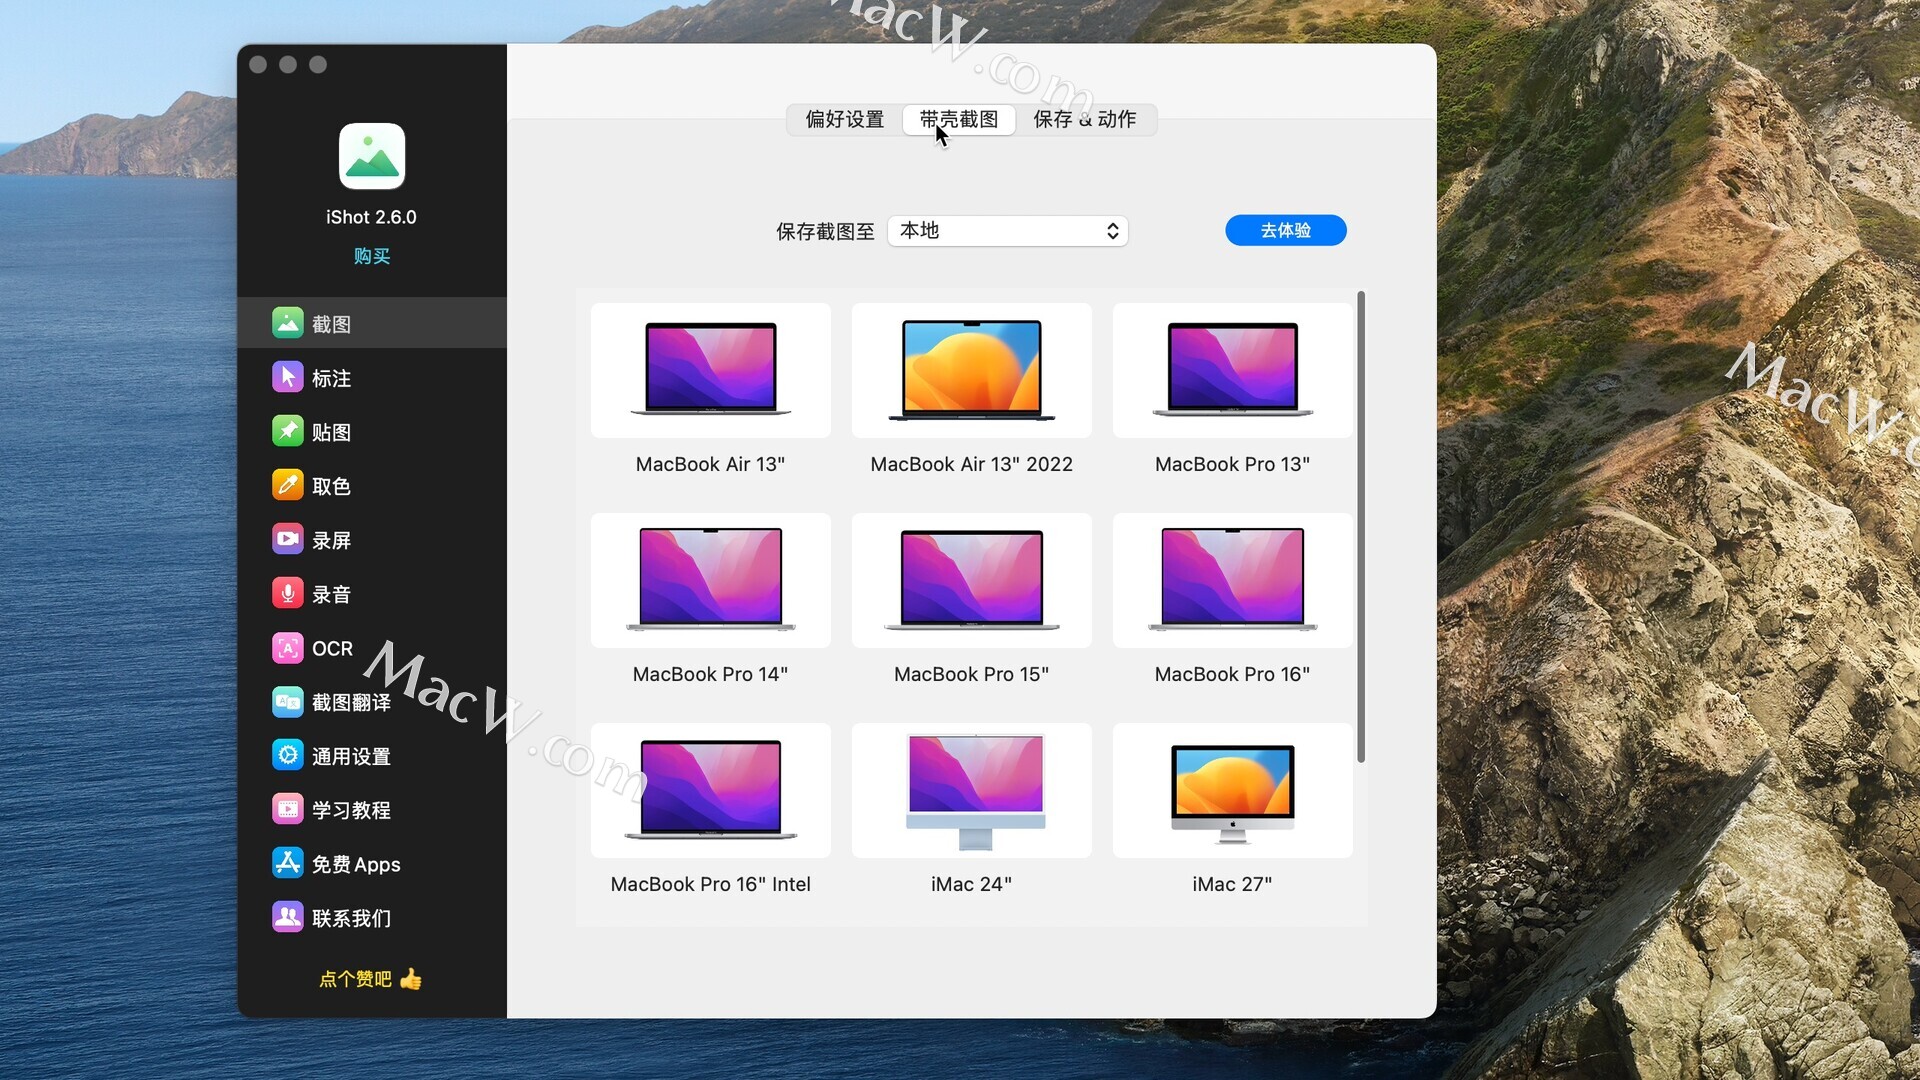Open the 学习教程 tutorial sidebar icon
The height and width of the screenshot is (1080, 1920).
coord(288,809)
